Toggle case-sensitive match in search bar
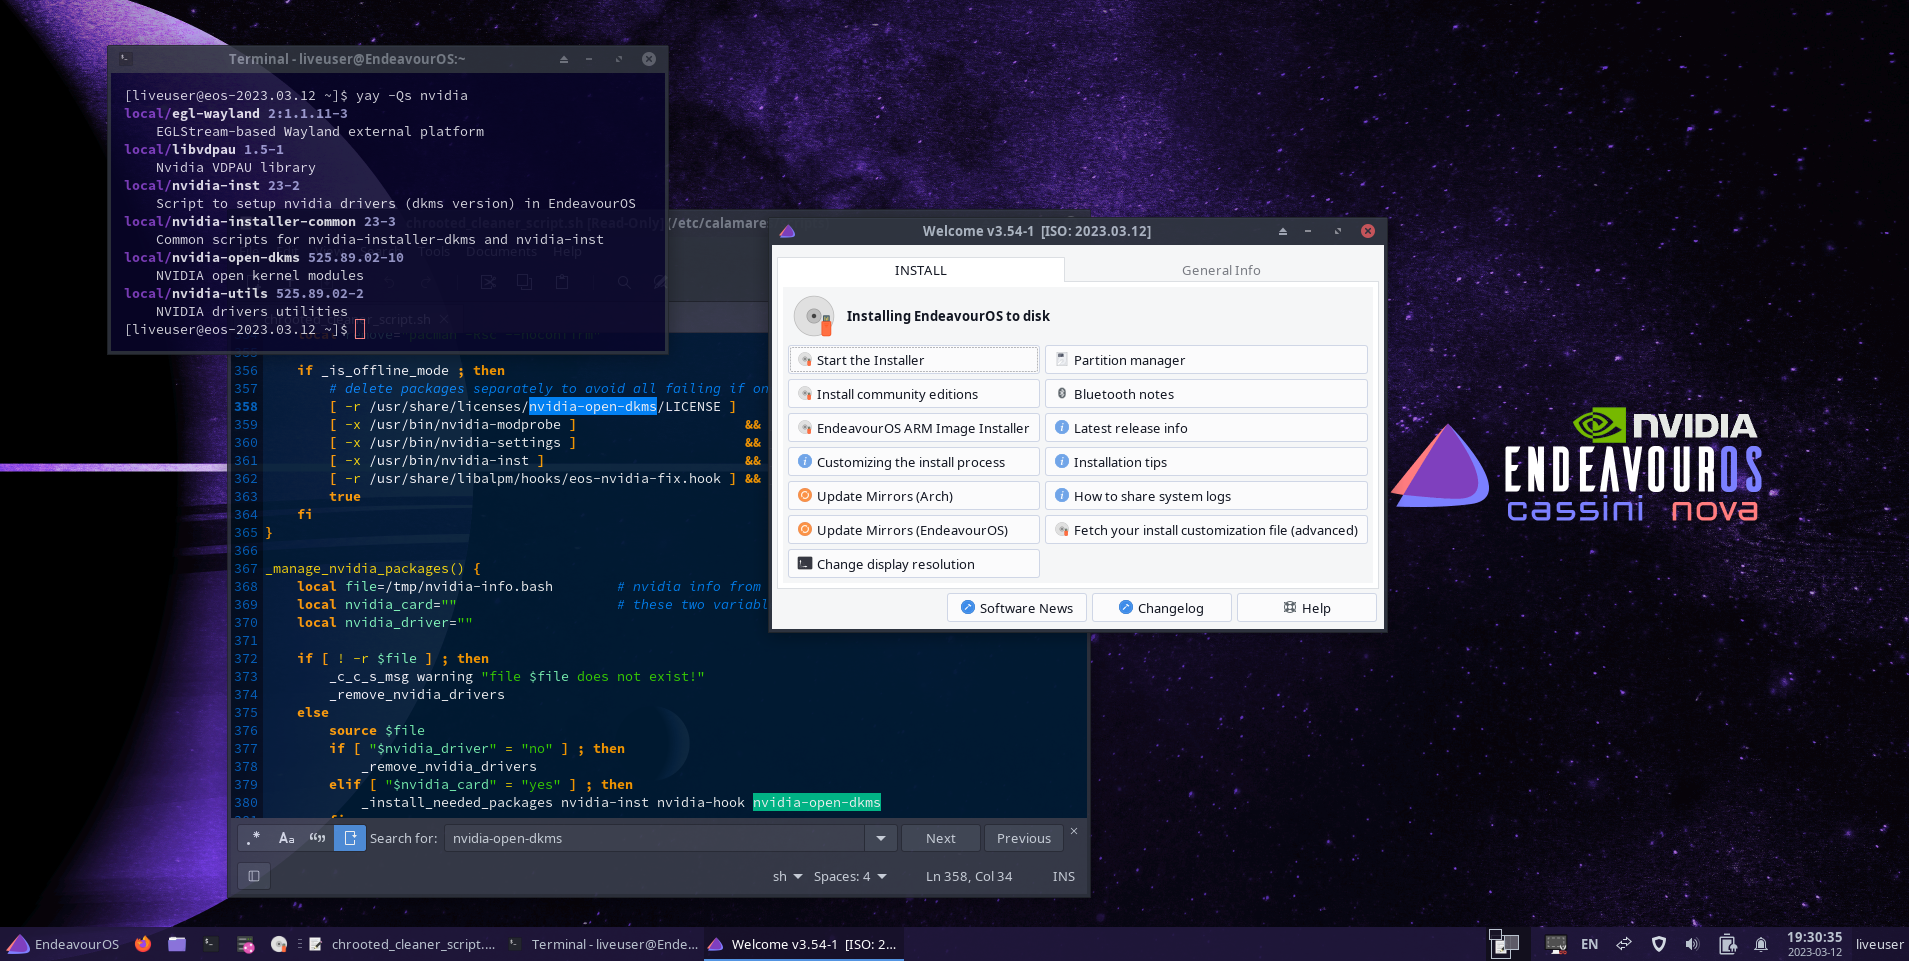 tap(286, 838)
